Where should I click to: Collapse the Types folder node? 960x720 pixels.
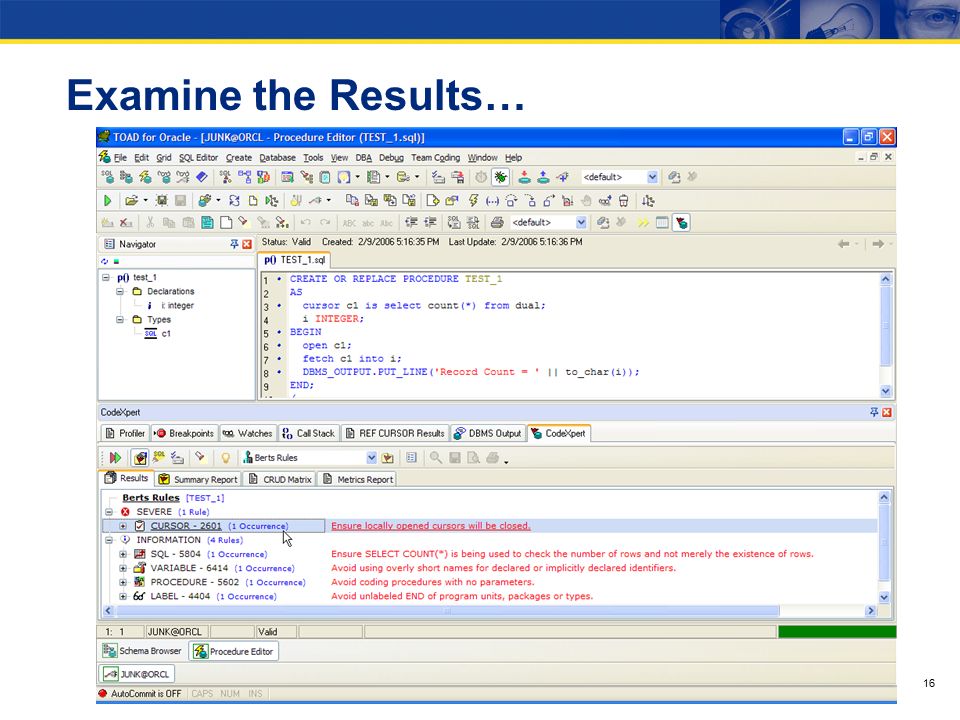[x=121, y=320]
